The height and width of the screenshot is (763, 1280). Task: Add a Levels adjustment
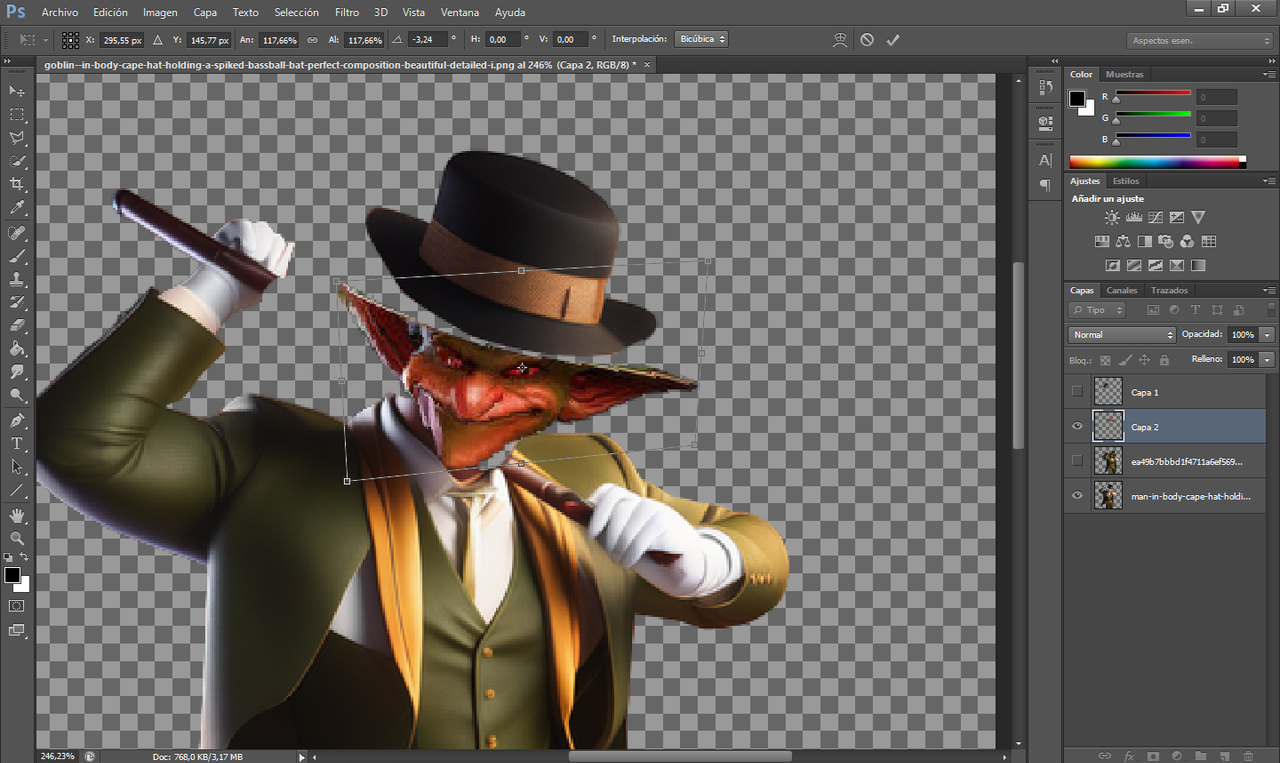pyautogui.click(x=1134, y=217)
